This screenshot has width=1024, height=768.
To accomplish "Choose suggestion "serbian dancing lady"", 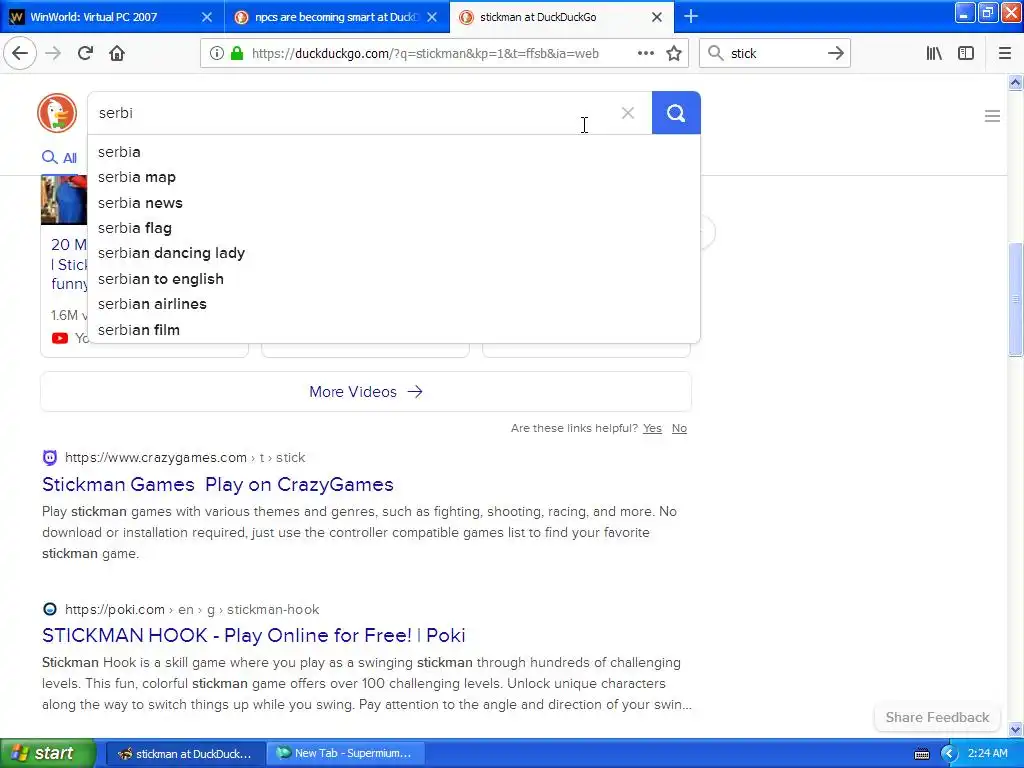I will (394, 253).
